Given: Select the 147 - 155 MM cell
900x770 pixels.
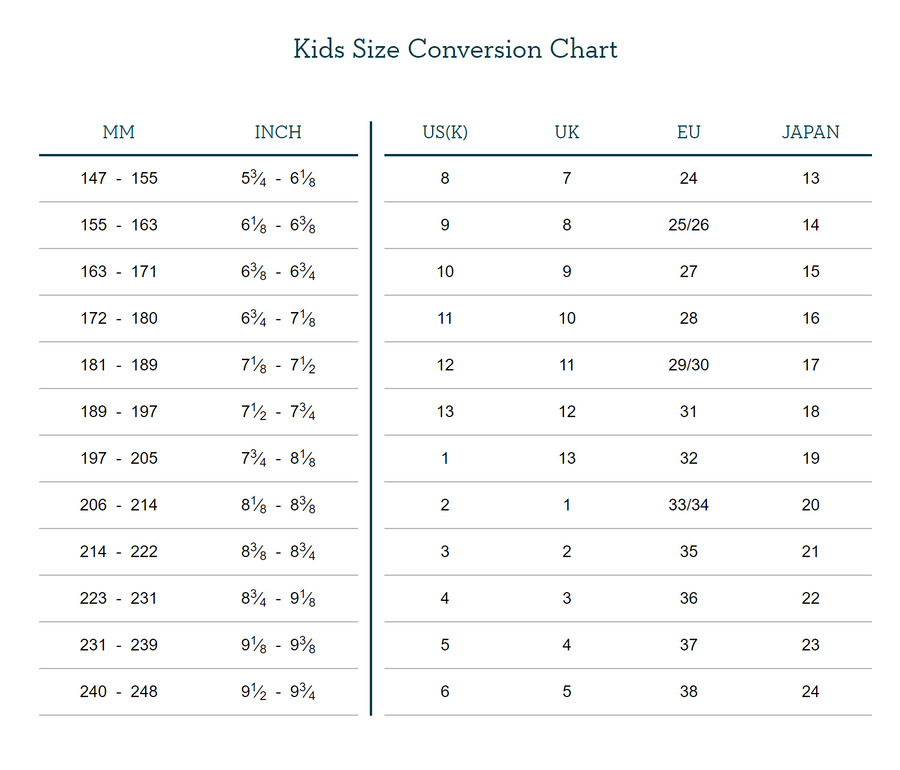Looking at the screenshot, I should tap(119, 179).
